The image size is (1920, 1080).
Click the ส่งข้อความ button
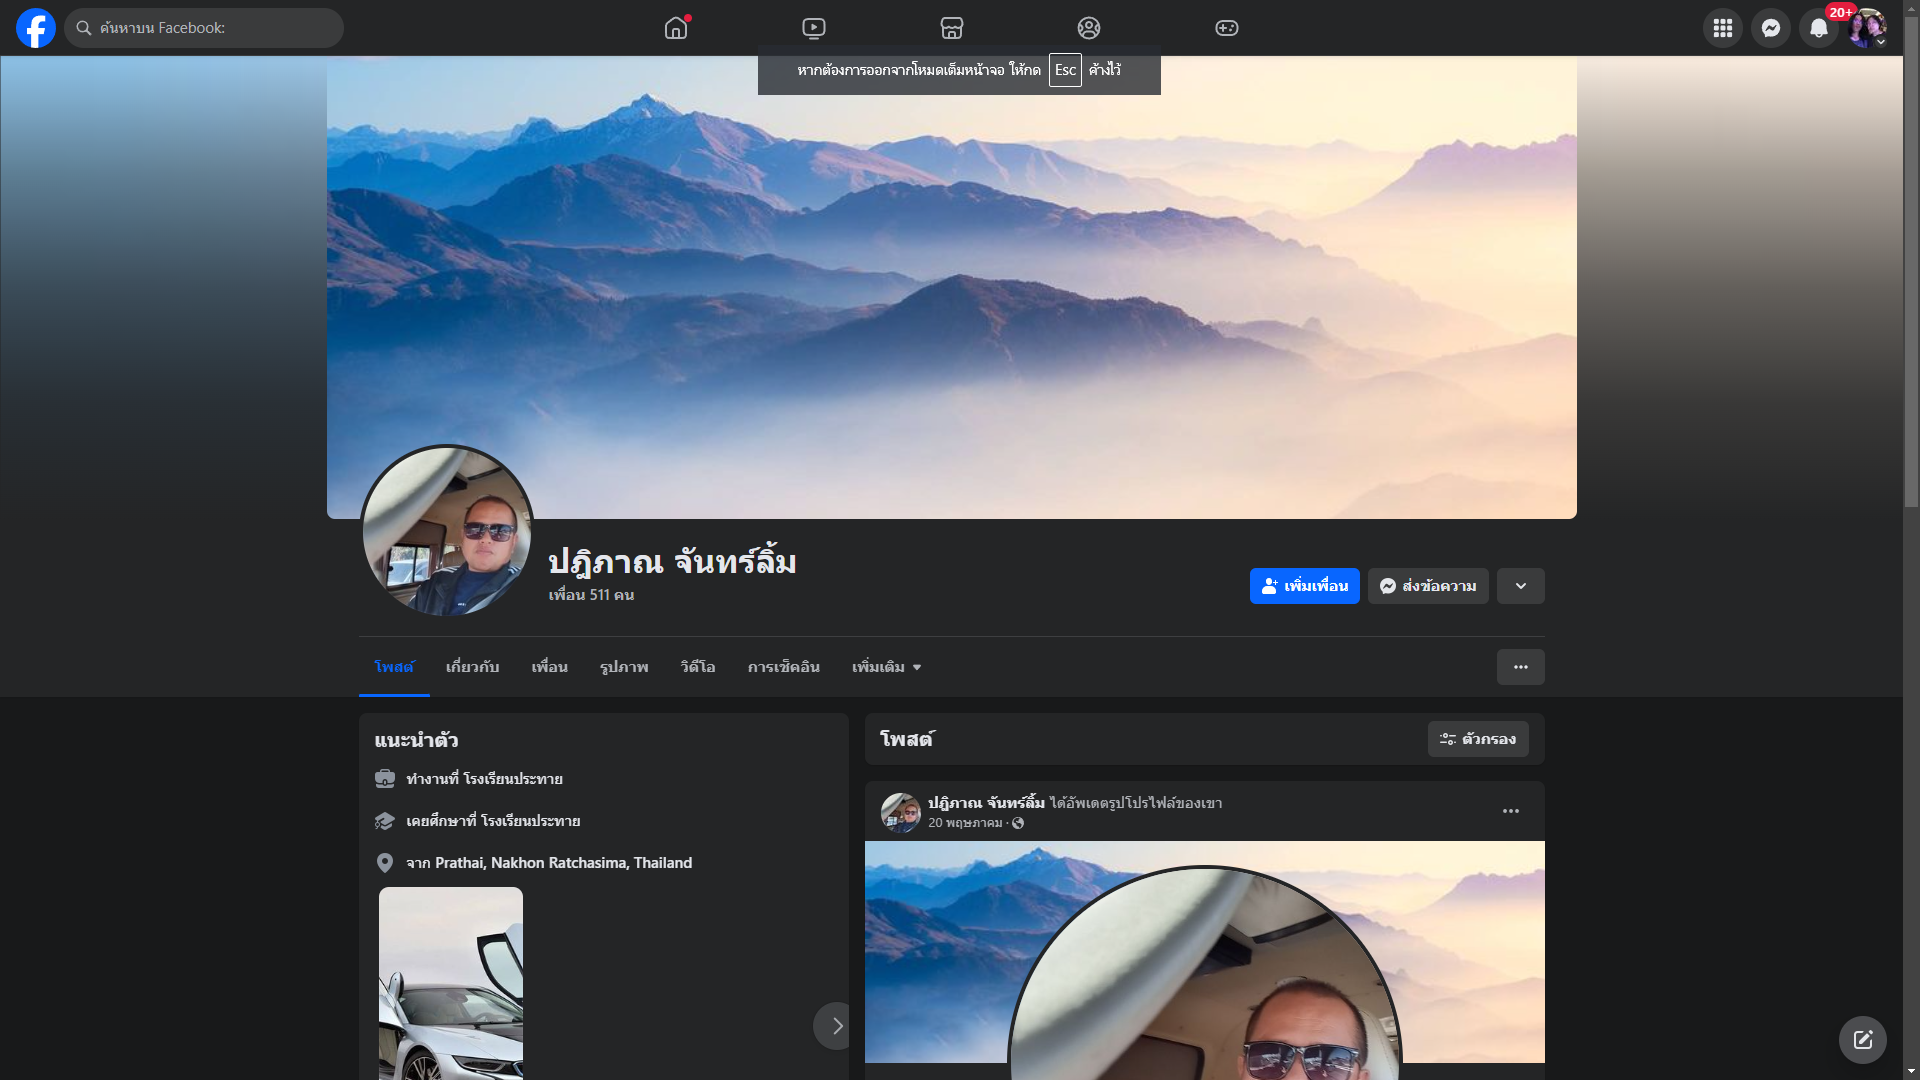(x=1428, y=586)
